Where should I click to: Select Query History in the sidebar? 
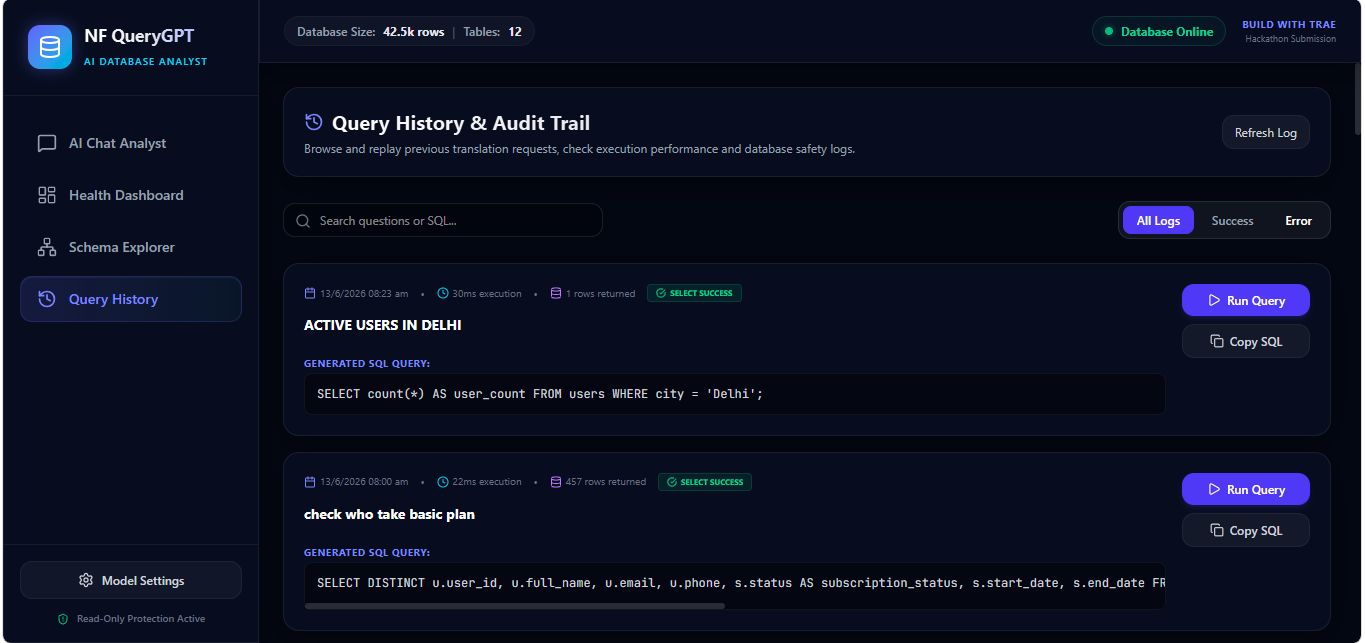pyautogui.click(x=131, y=299)
